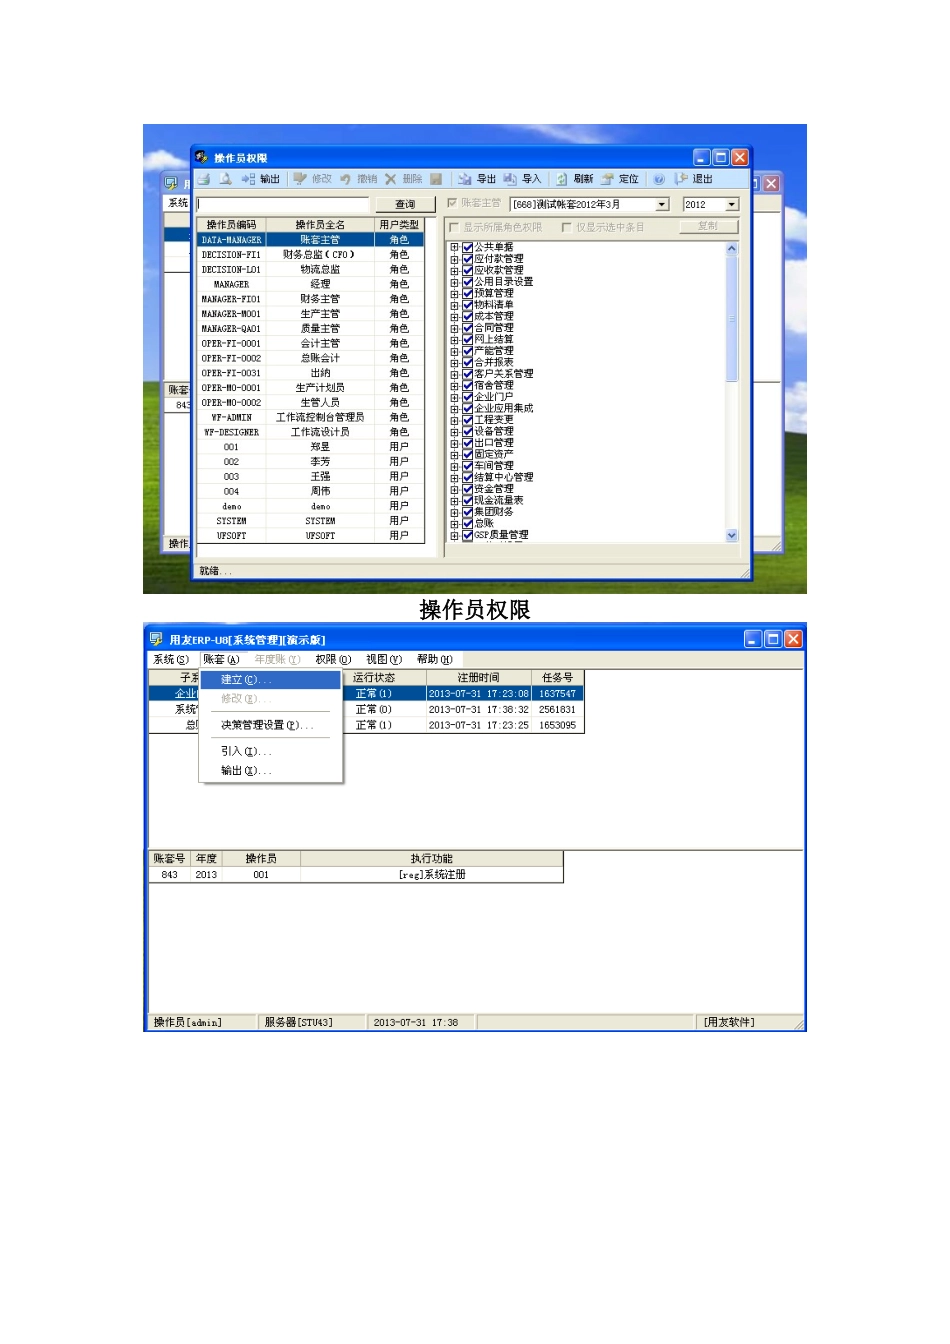Viewport: 950px width, 1344px height.
Task: Click the 复制 copy button
Action: 708,227
